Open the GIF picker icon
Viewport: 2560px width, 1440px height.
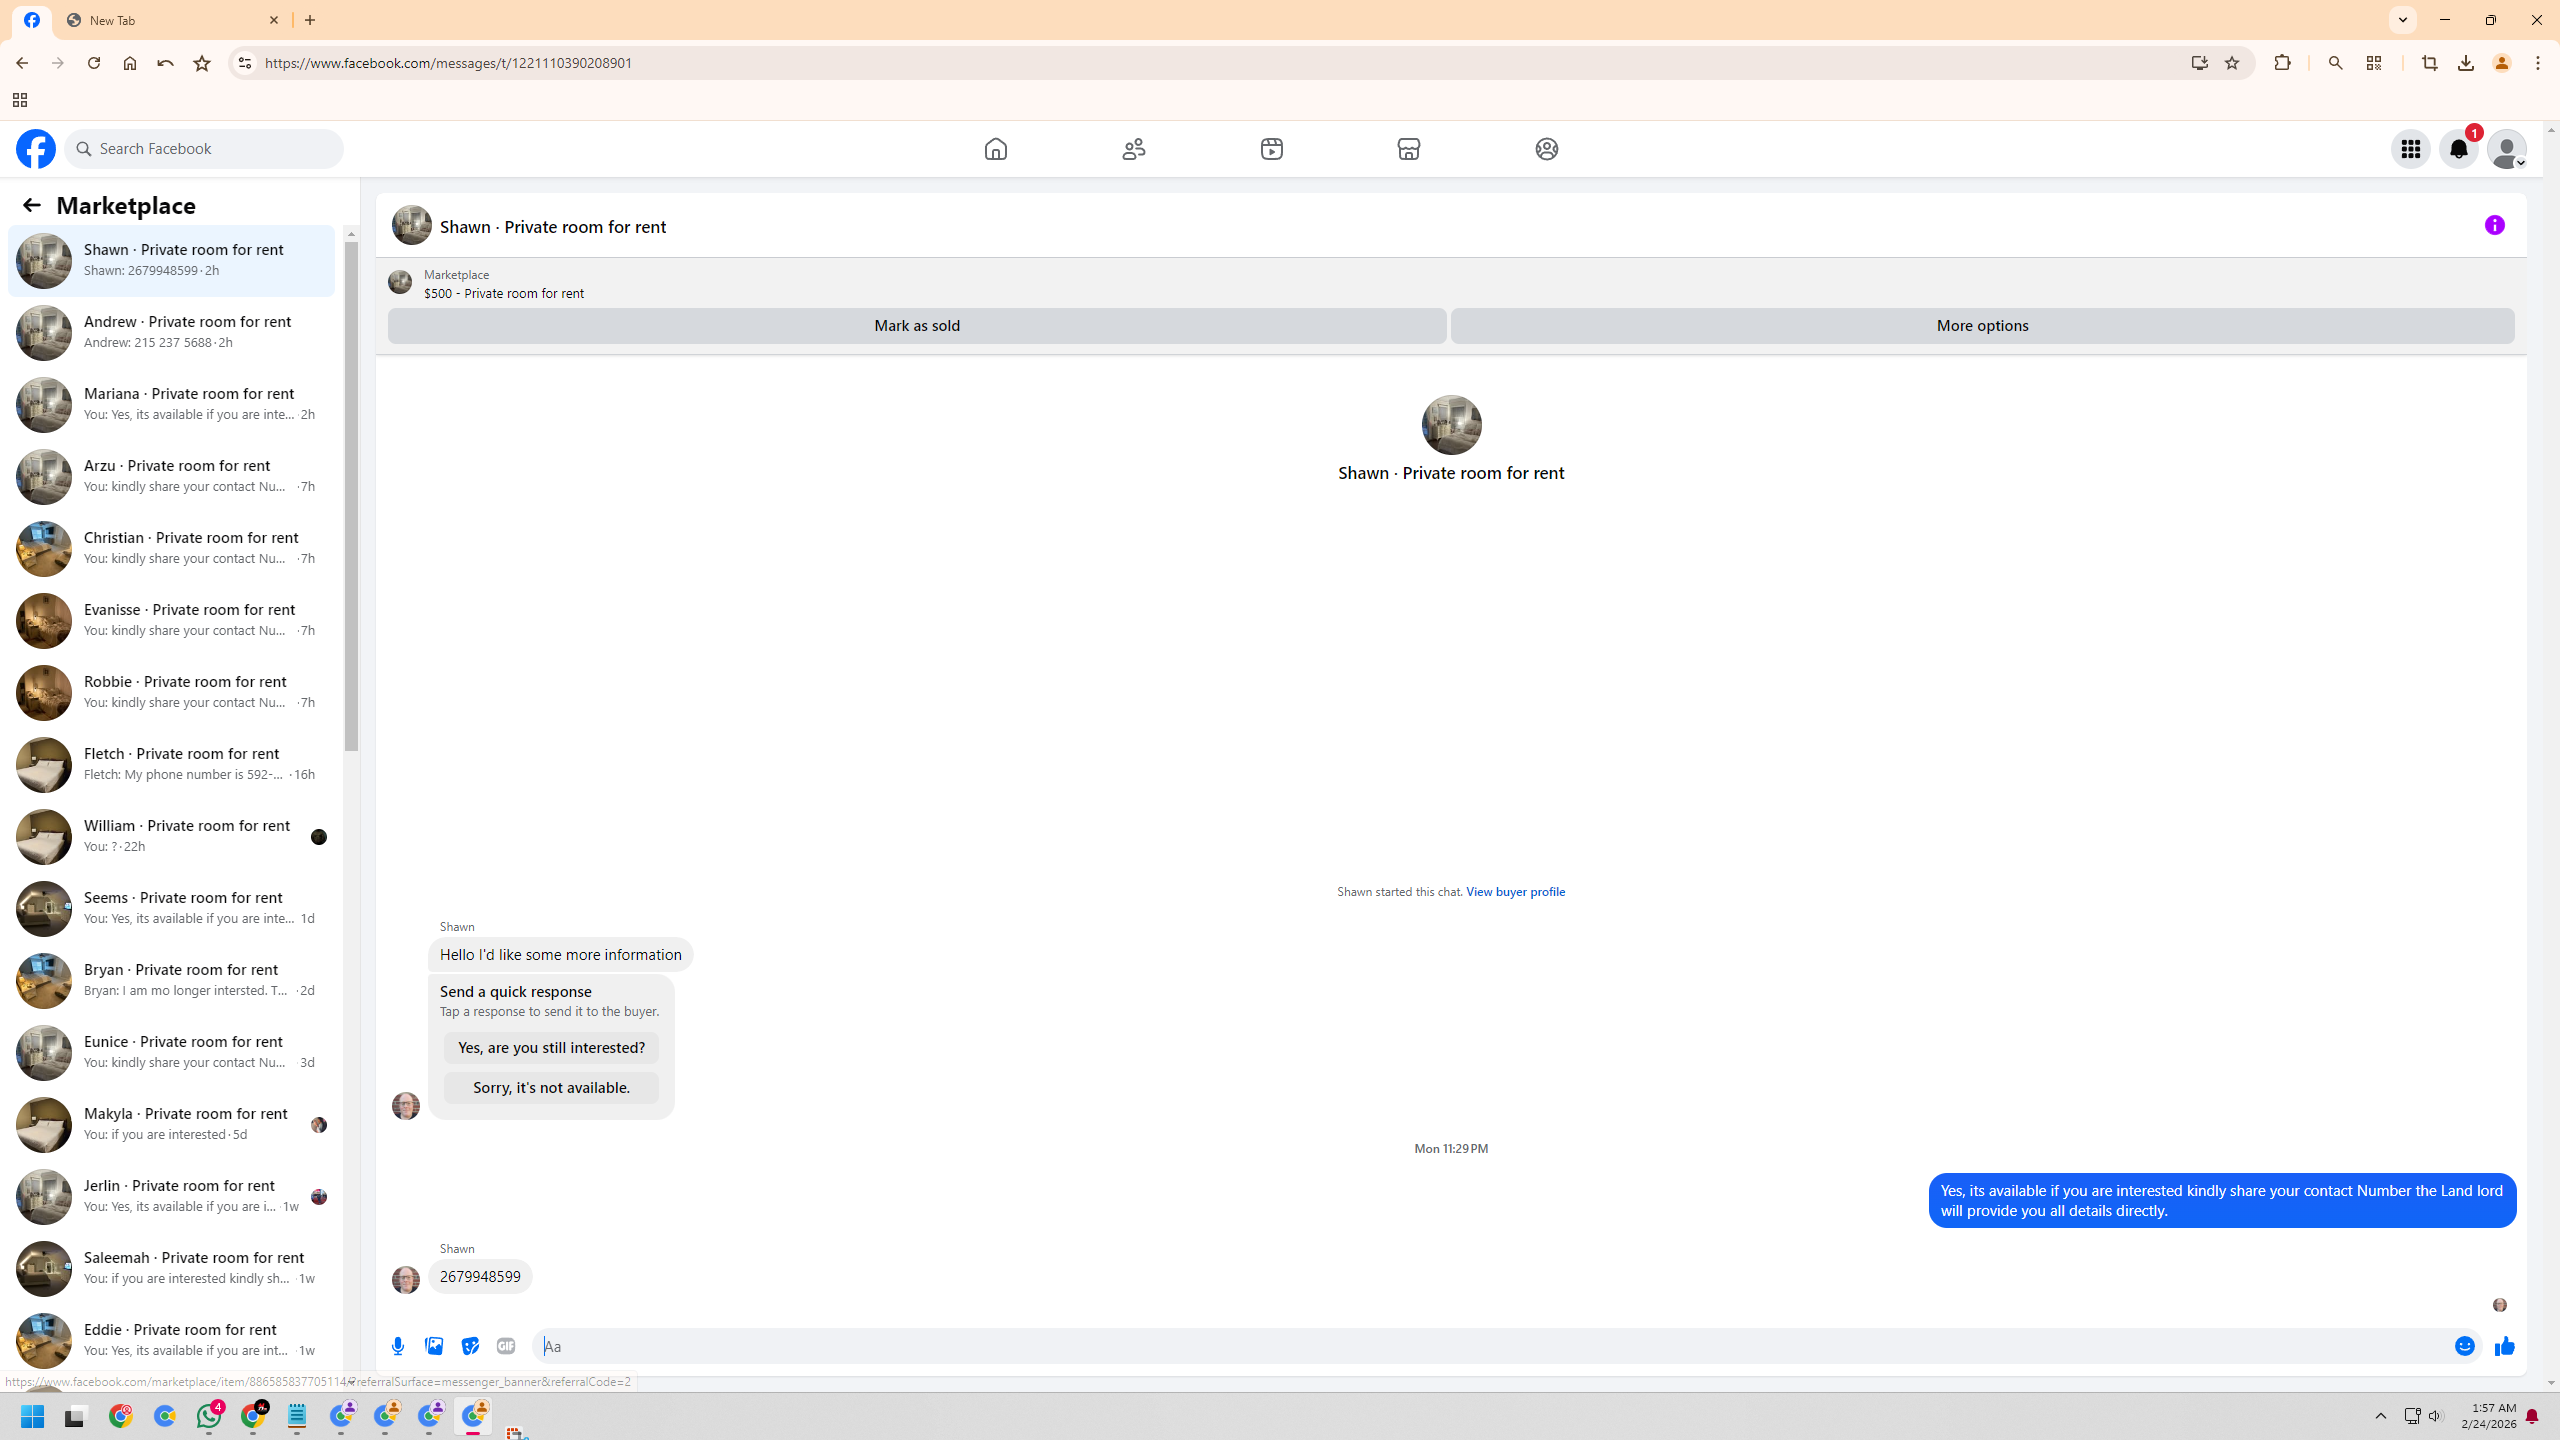coord(506,1346)
